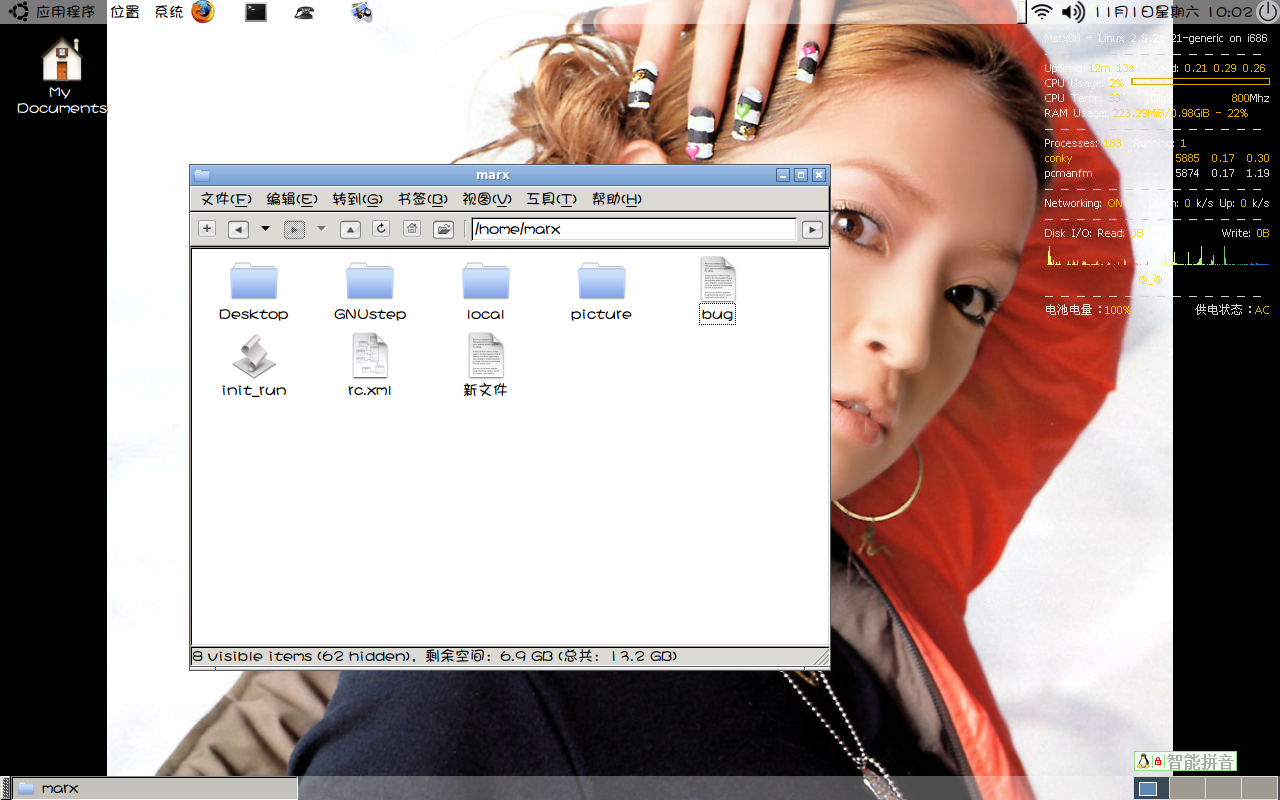Select the picture folder
The width and height of the screenshot is (1280, 800).
click(602, 291)
